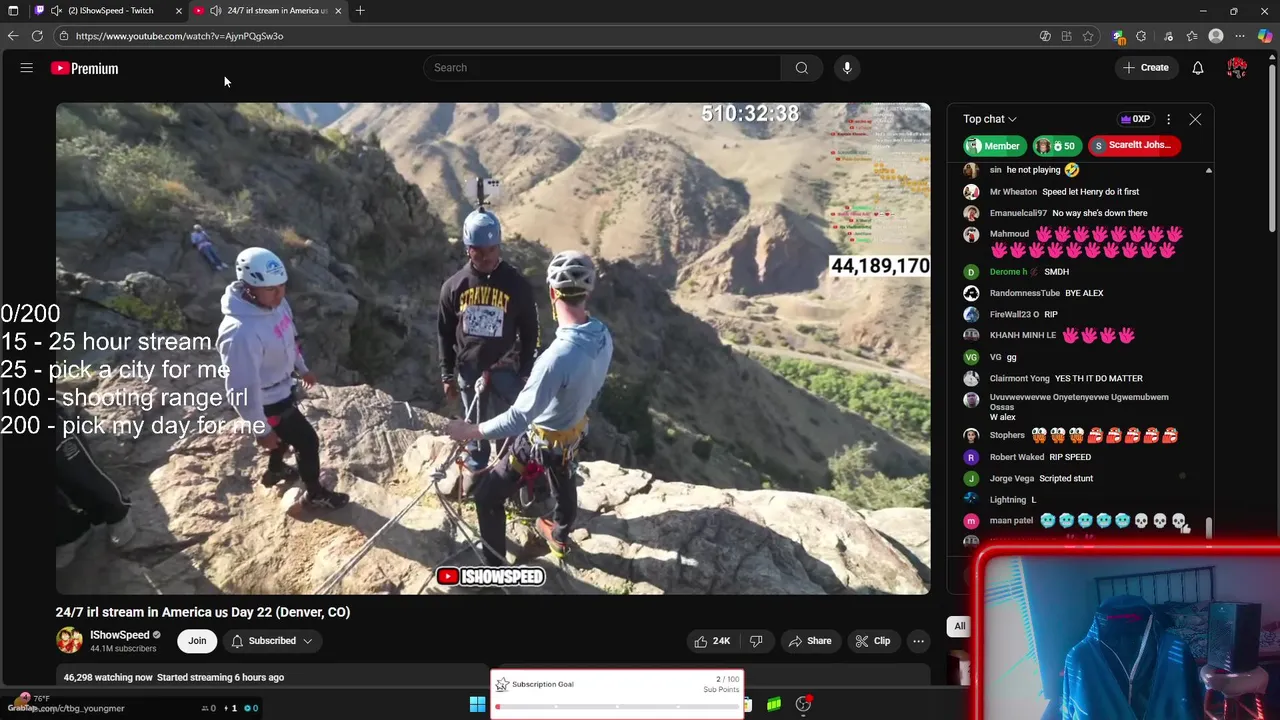Image resolution: width=1280 pixels, height=720 pixels.
Task: Share the video
Action: click(809, 641)
